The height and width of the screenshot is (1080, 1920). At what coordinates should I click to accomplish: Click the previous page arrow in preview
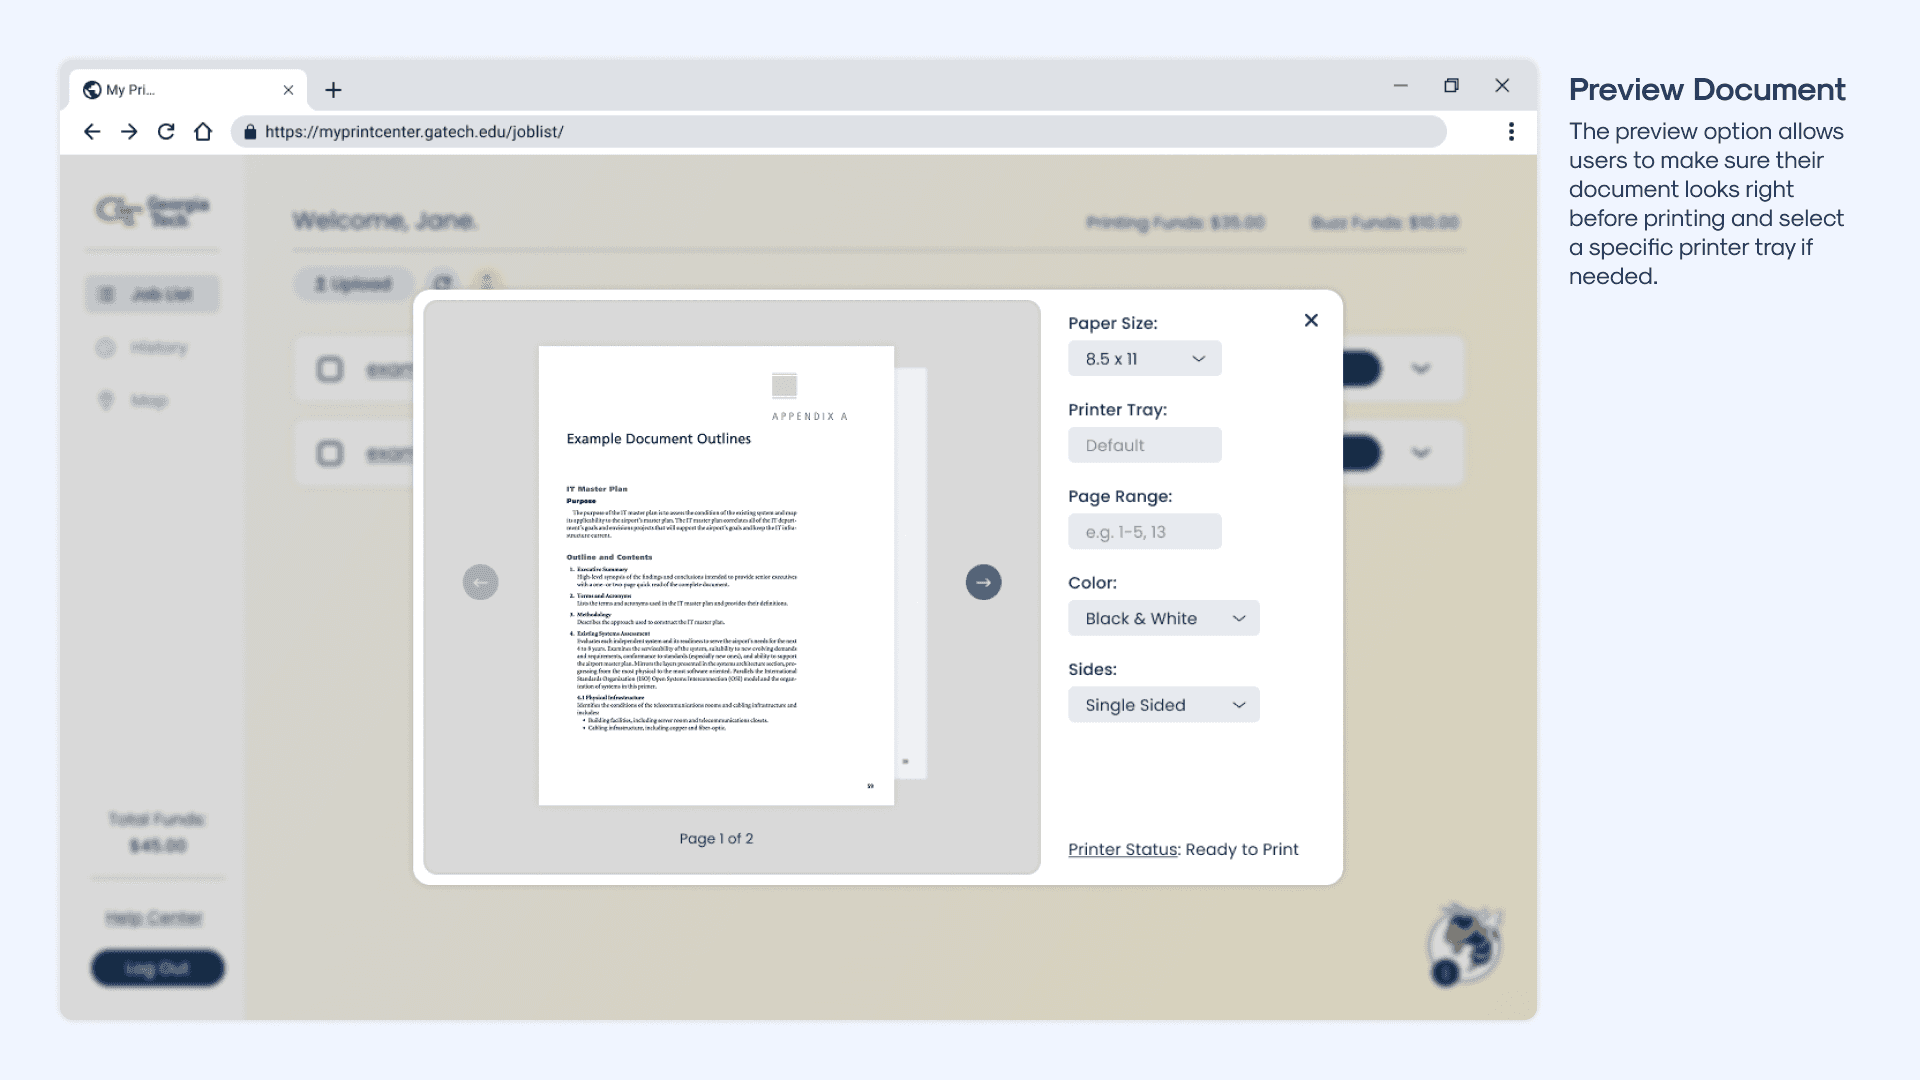click(480, 582)
